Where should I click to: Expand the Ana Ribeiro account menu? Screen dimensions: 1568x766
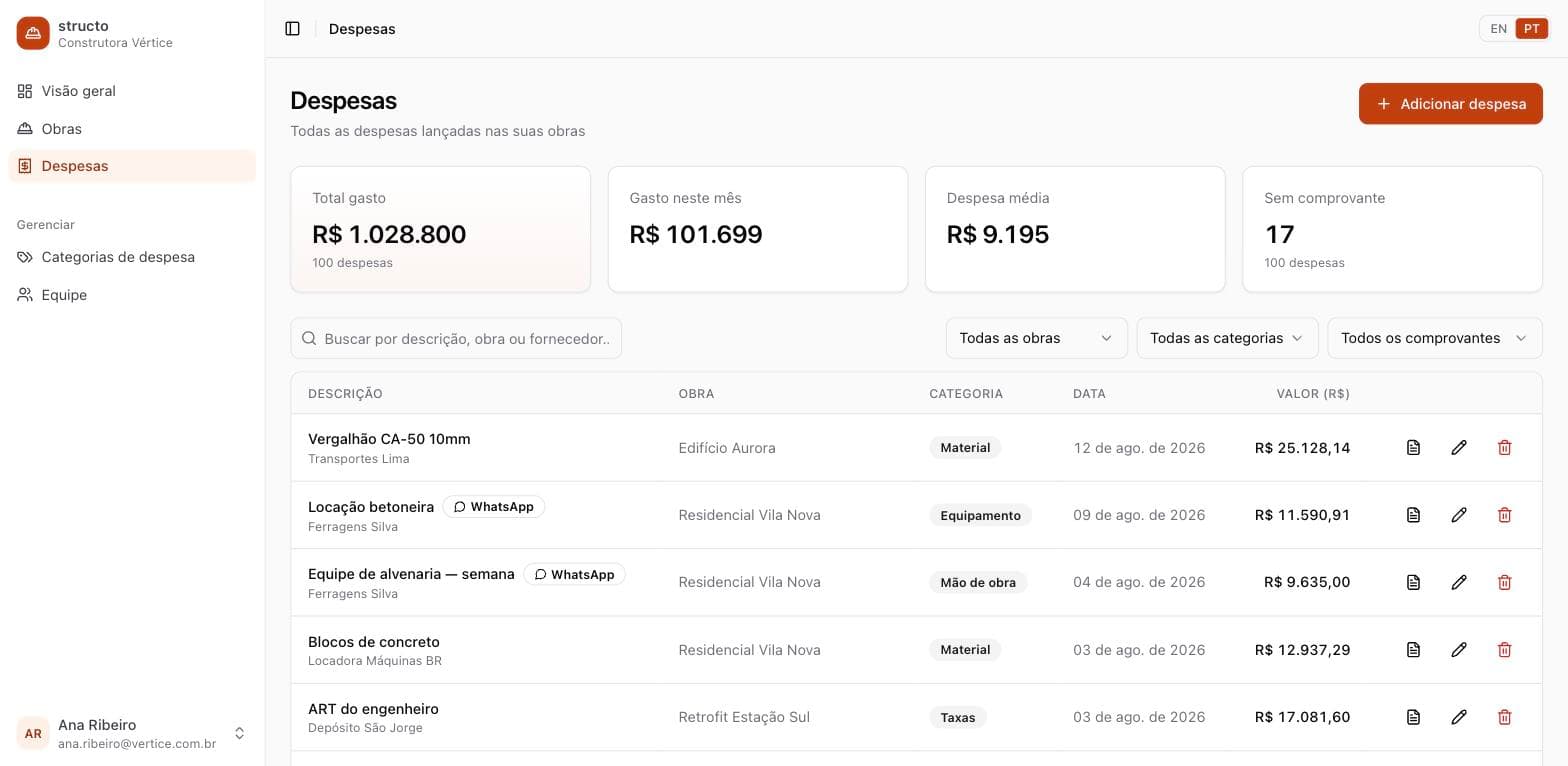click(x=132, y=733)
